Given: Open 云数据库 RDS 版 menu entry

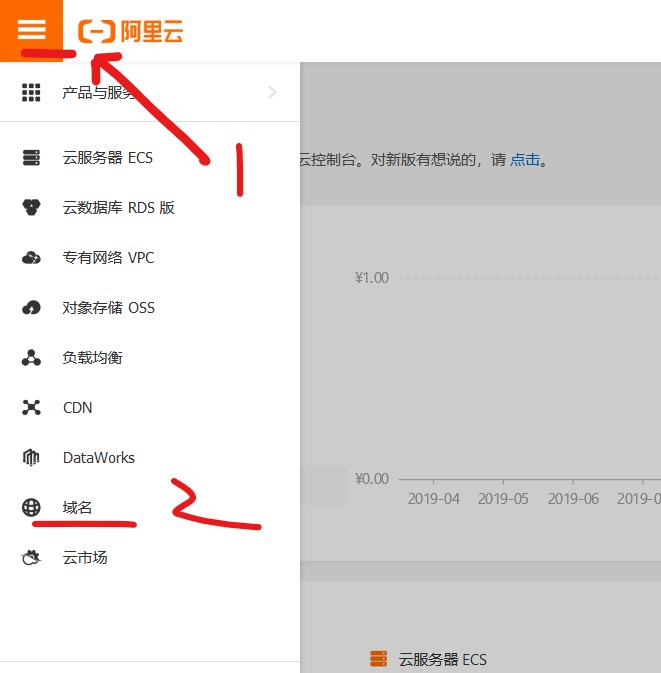Looking at the screenshot, I should 118,208.
